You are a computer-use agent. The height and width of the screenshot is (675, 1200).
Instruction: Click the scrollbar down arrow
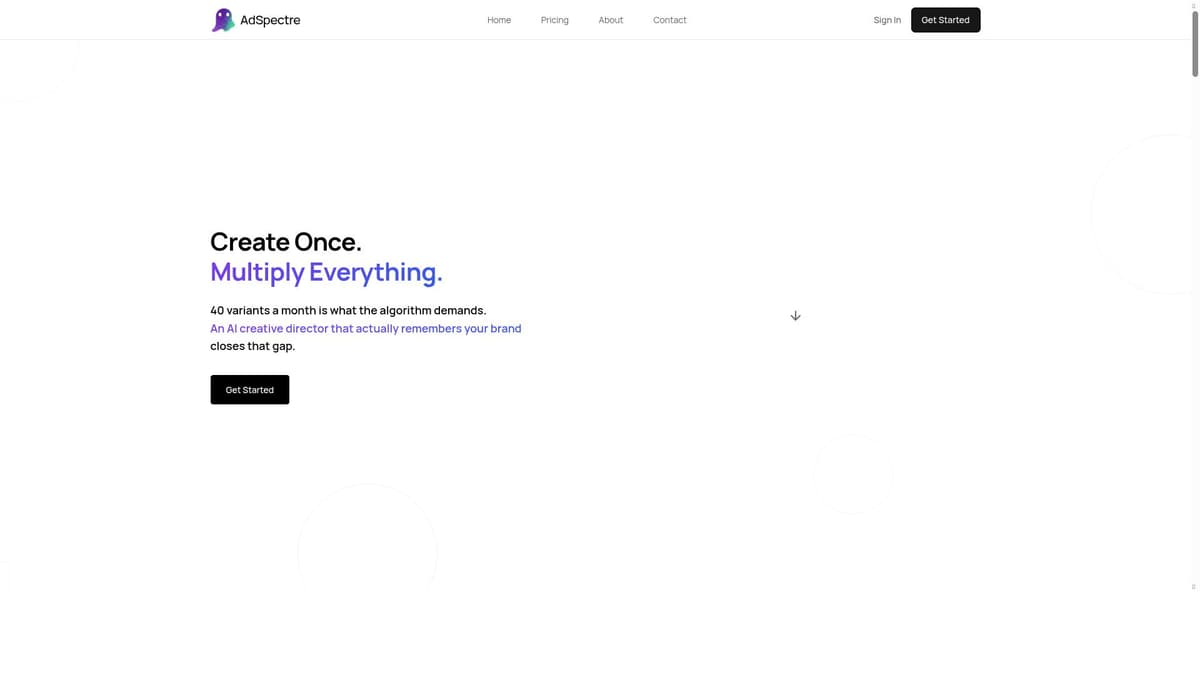pos(1194,587)
